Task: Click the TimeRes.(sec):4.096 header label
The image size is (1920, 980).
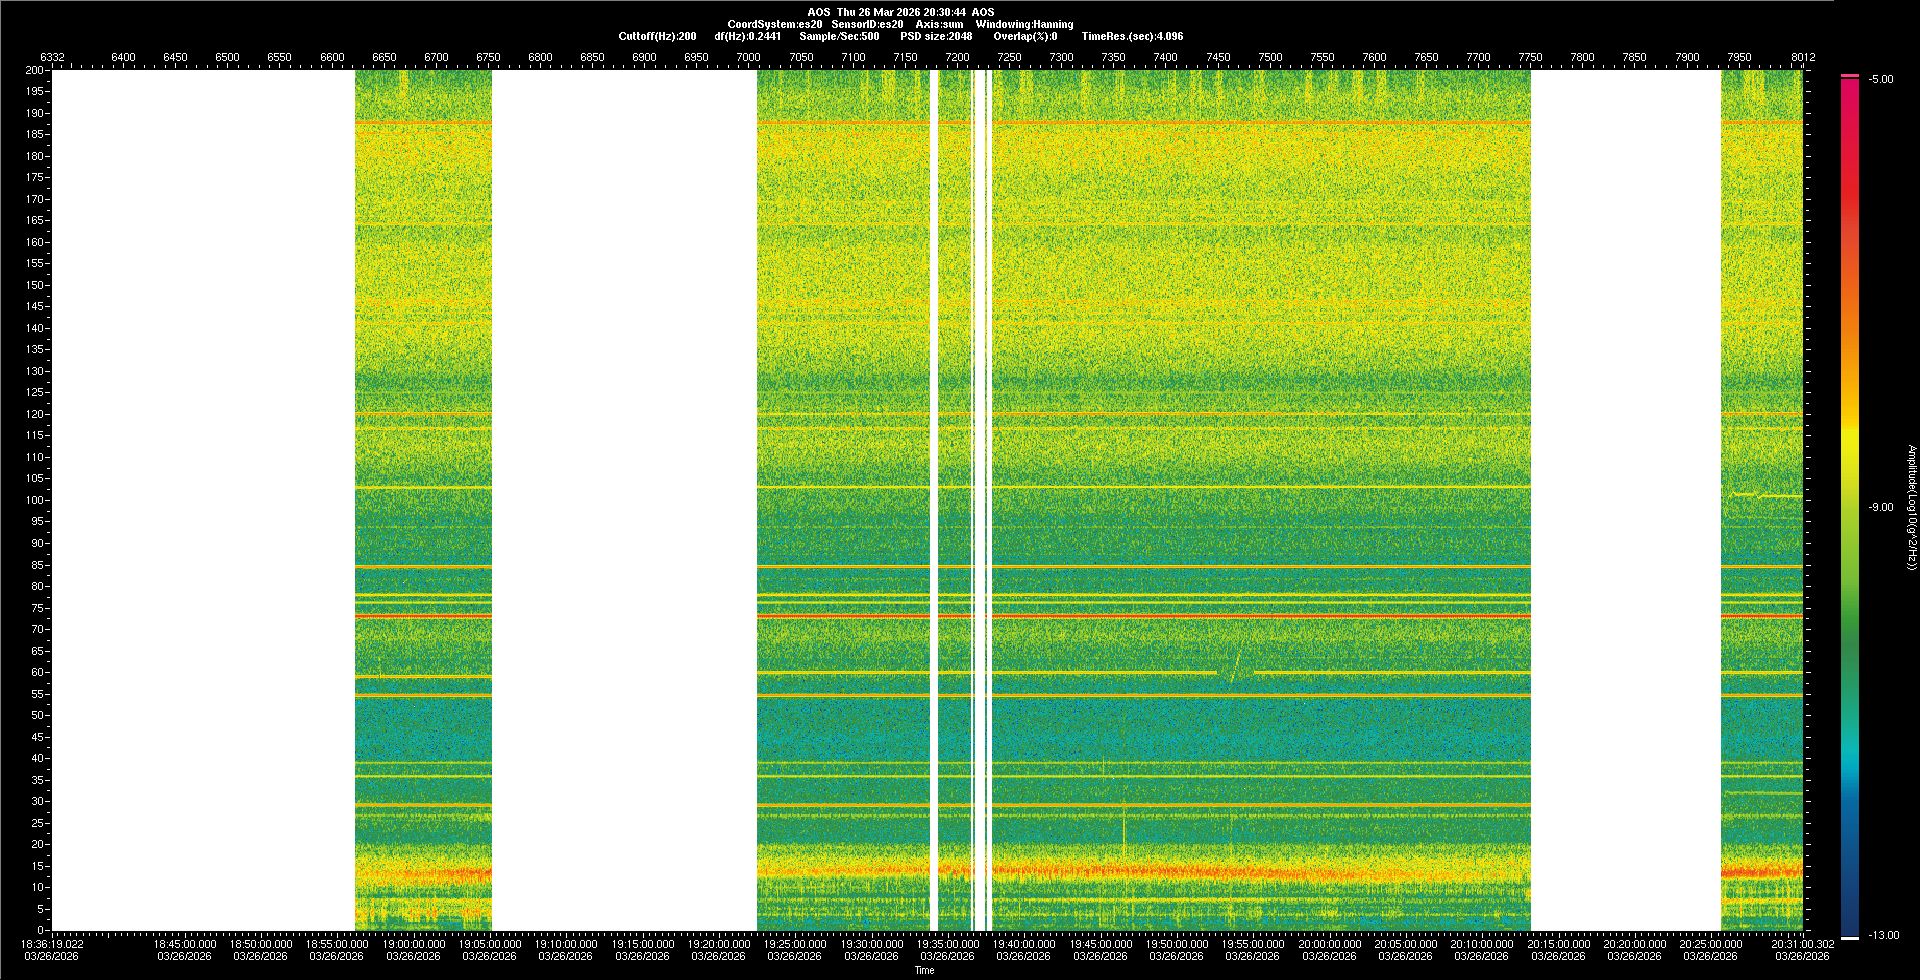Action: (1132, 36)
